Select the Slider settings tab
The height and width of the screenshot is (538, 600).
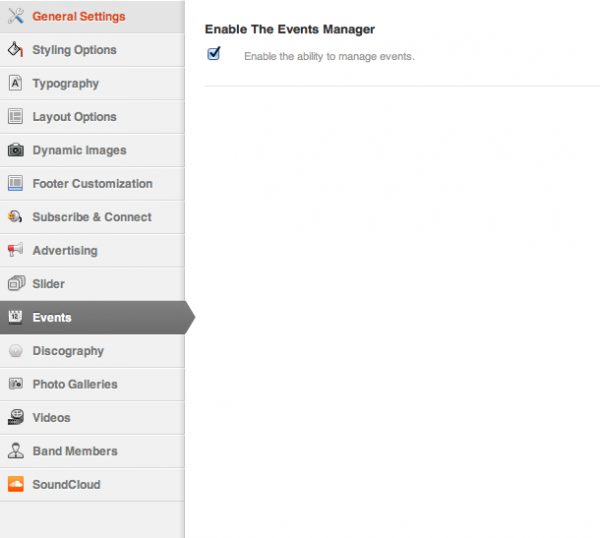tap(48, 284)
